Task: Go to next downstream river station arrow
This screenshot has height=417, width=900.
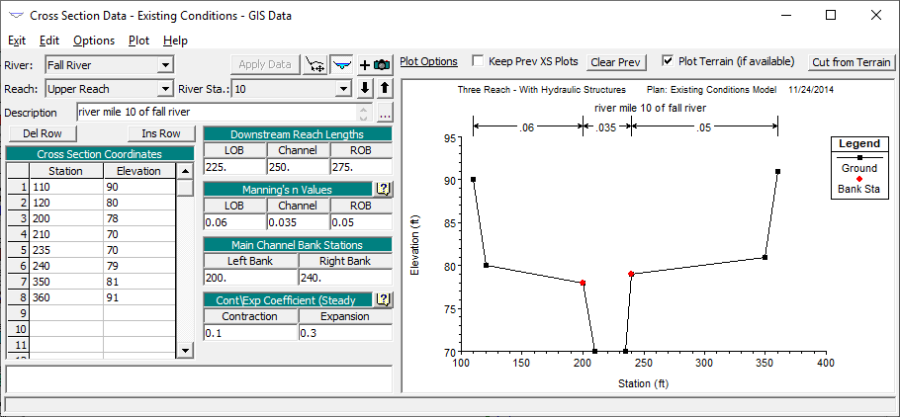Action: (x=365, y=88)
